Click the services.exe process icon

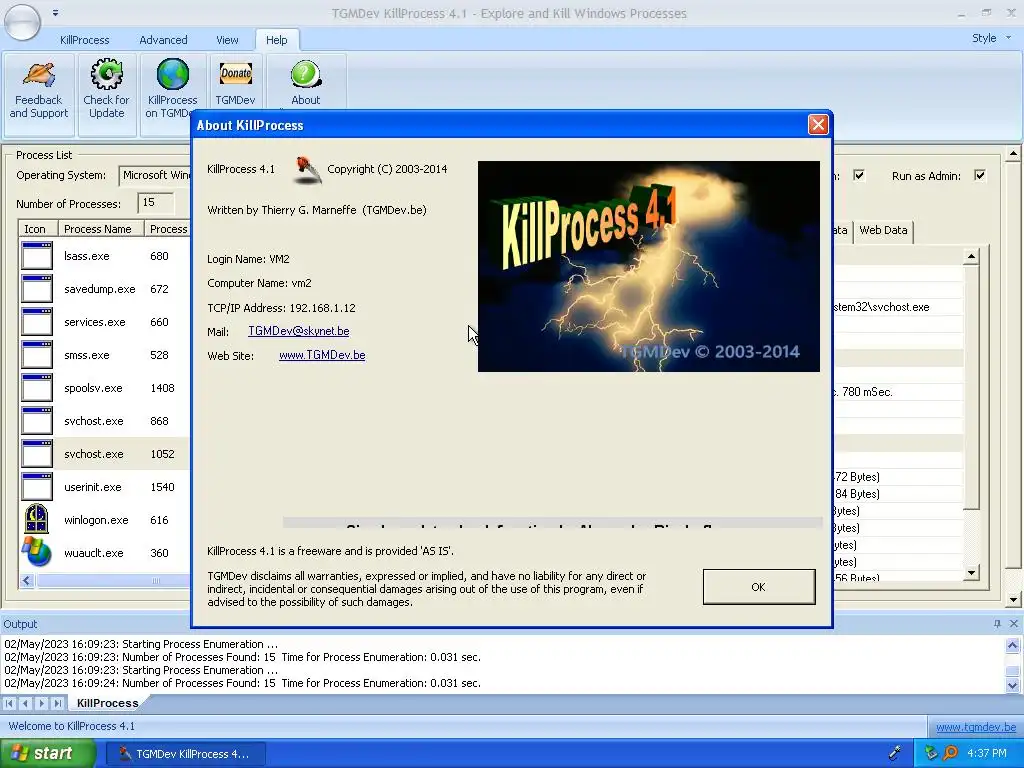point(37,322)
